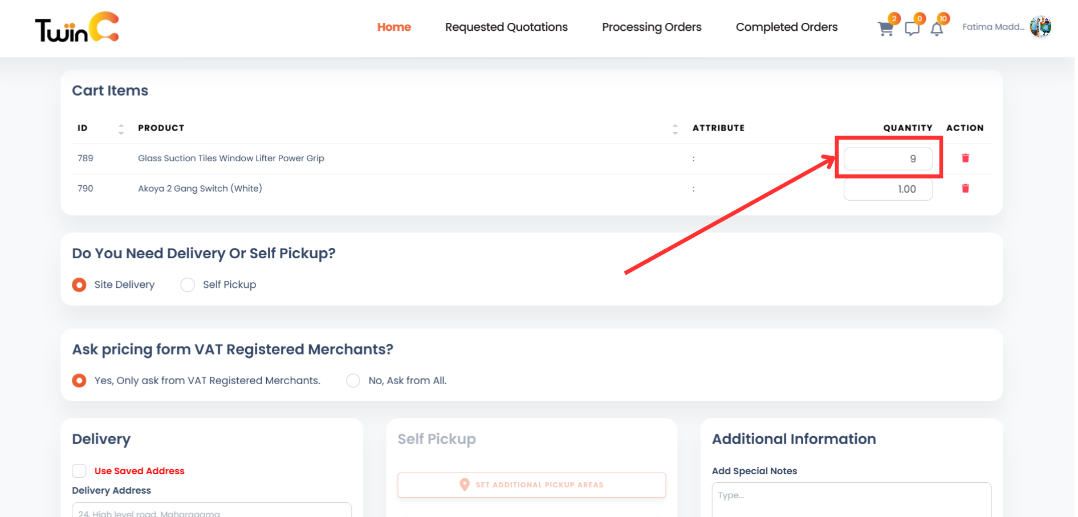
Task: Open the chat messages icon
Action: (912, 29)
